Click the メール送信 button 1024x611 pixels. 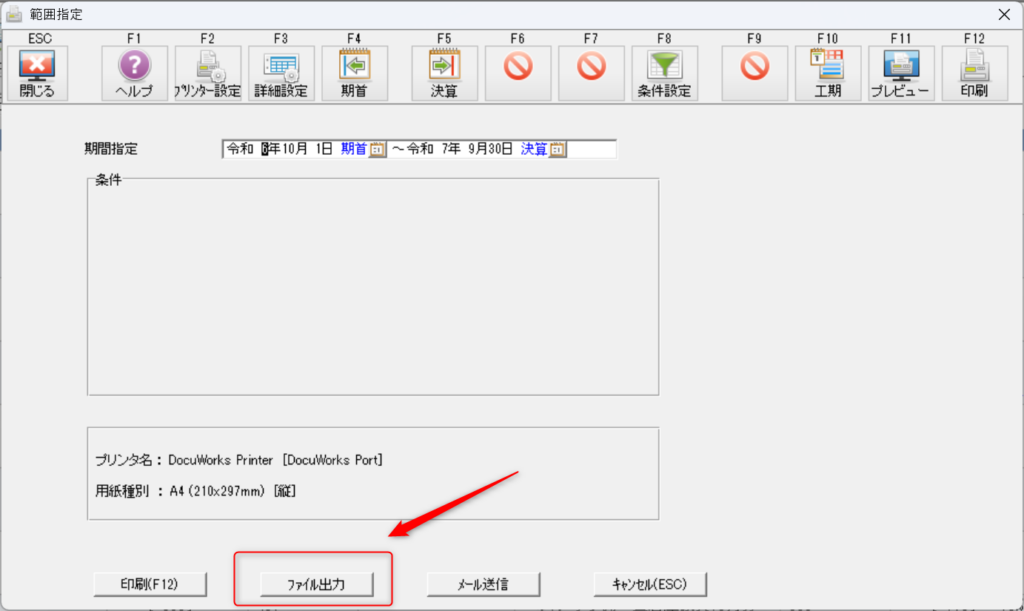pos(483,584)
